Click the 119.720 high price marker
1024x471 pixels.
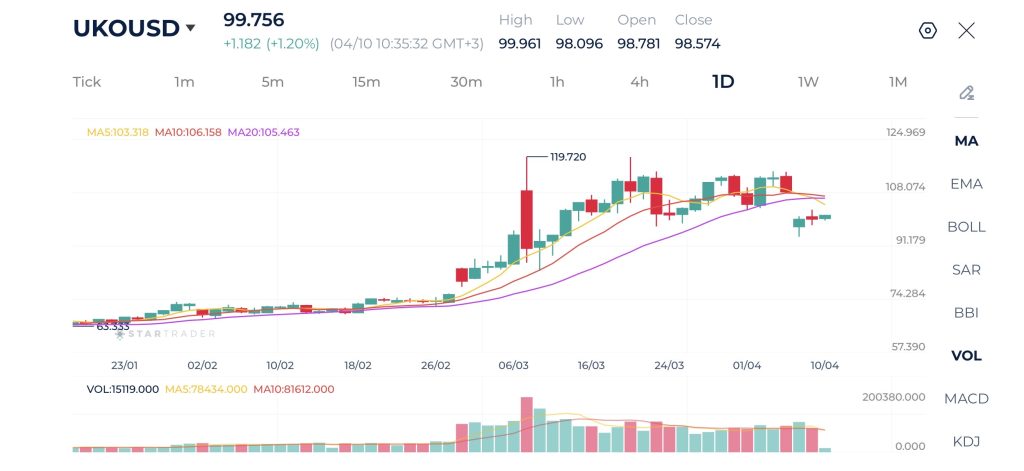click(568, 157)
